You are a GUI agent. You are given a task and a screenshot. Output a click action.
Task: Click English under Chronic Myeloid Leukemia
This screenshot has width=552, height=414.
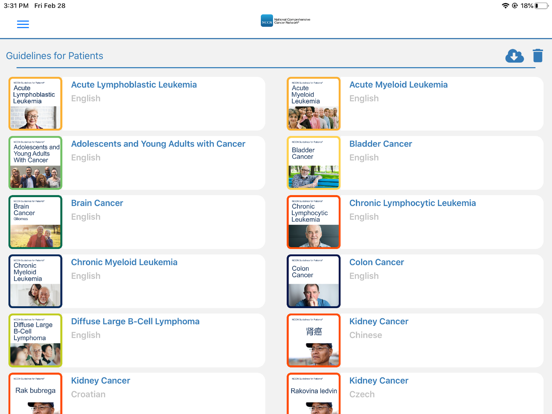[x=86, y=276]
